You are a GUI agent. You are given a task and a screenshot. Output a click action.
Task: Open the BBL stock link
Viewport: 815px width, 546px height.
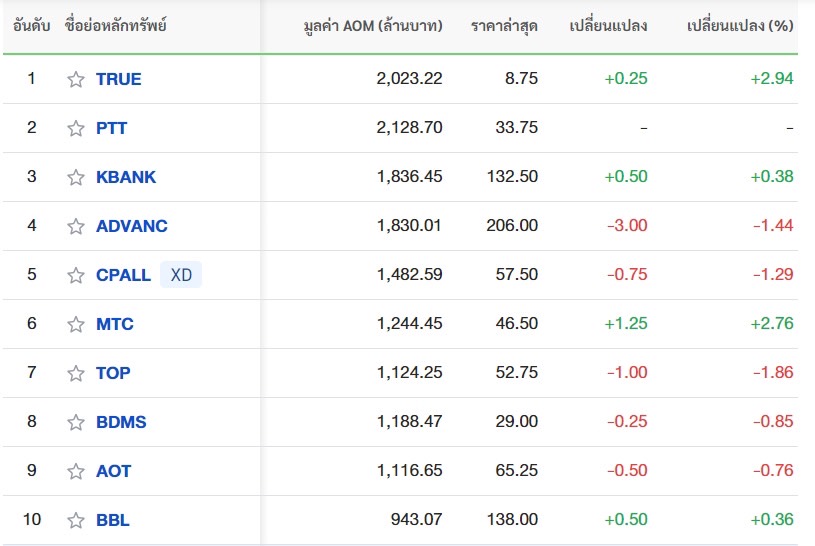[113, 520]
